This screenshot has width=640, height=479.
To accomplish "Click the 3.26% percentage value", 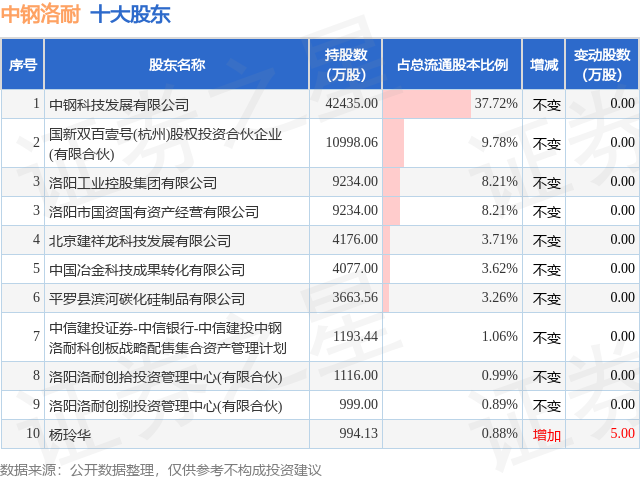I will pyautogui.click(x=500, y=297).
